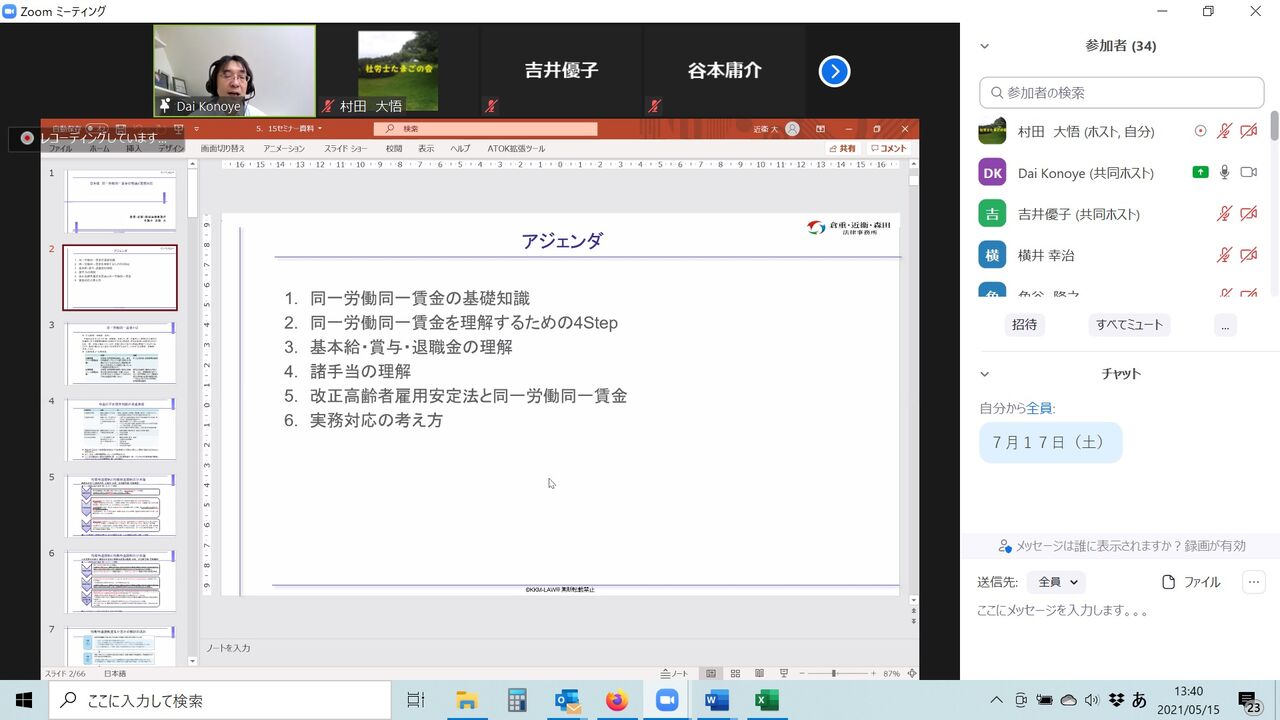Open Word from the taskbar

pyautogui.click(x=717, y=700)
